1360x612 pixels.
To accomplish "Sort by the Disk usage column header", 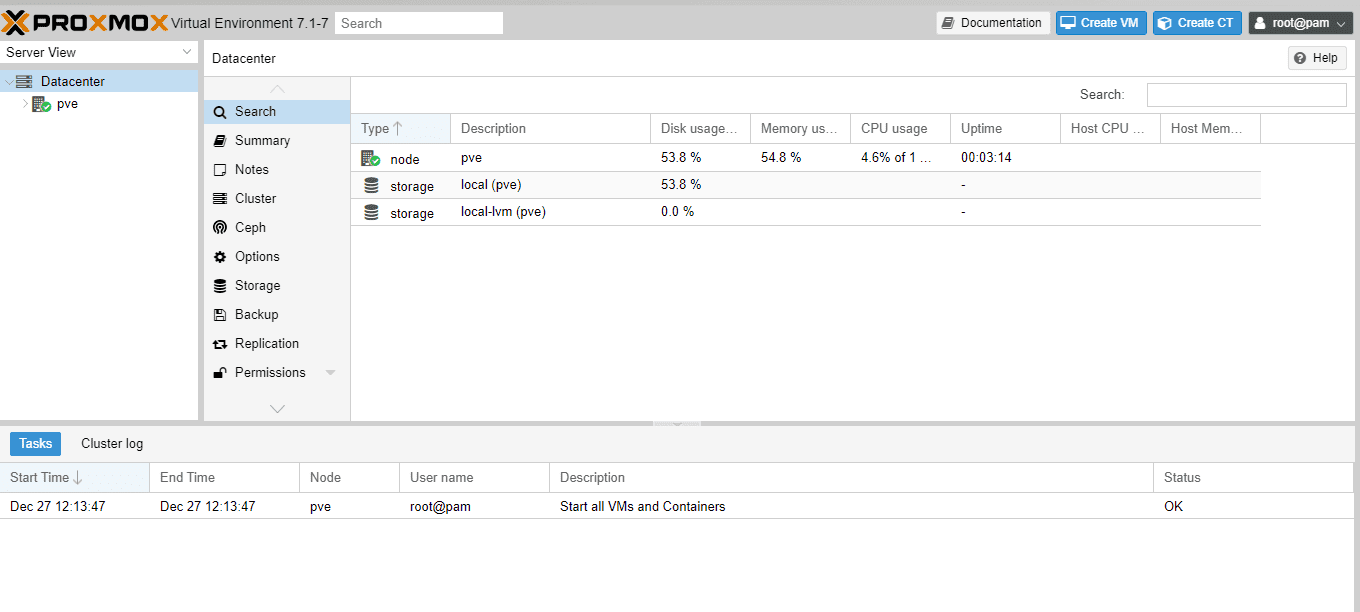I will (x=700, y=129).
